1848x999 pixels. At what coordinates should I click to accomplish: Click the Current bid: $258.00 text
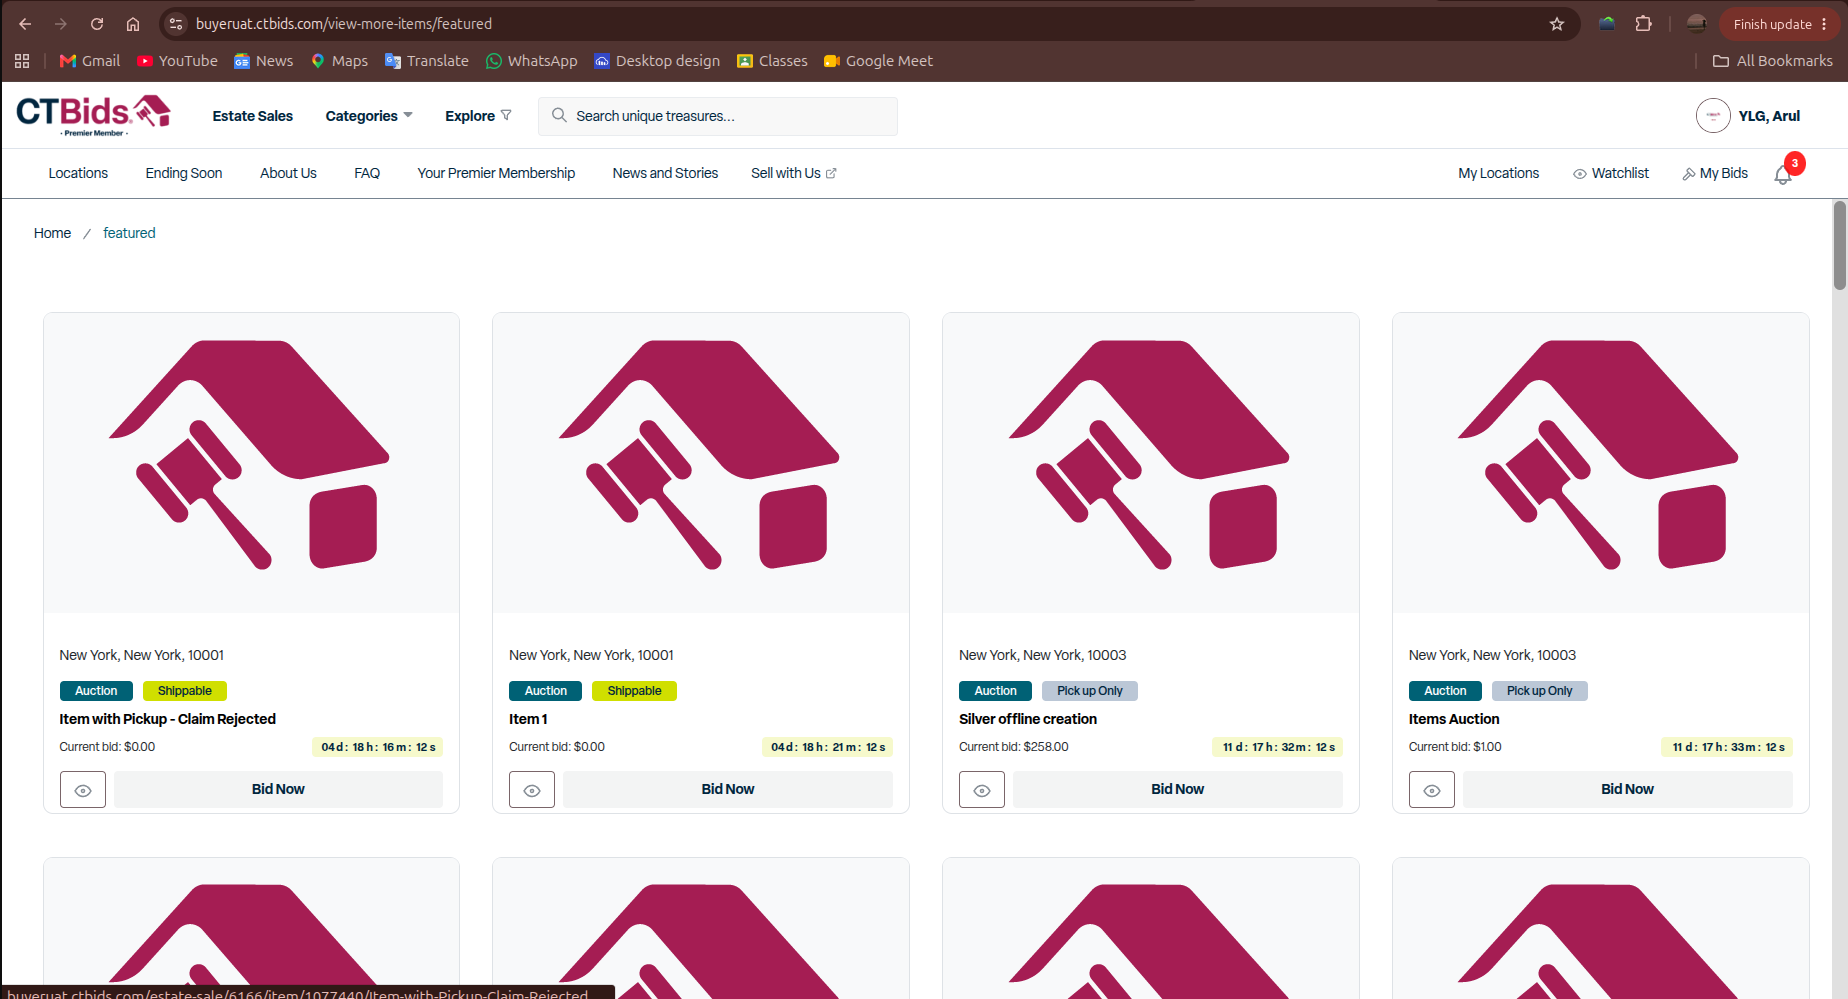pyautogui.click(x=1014, y=747)
